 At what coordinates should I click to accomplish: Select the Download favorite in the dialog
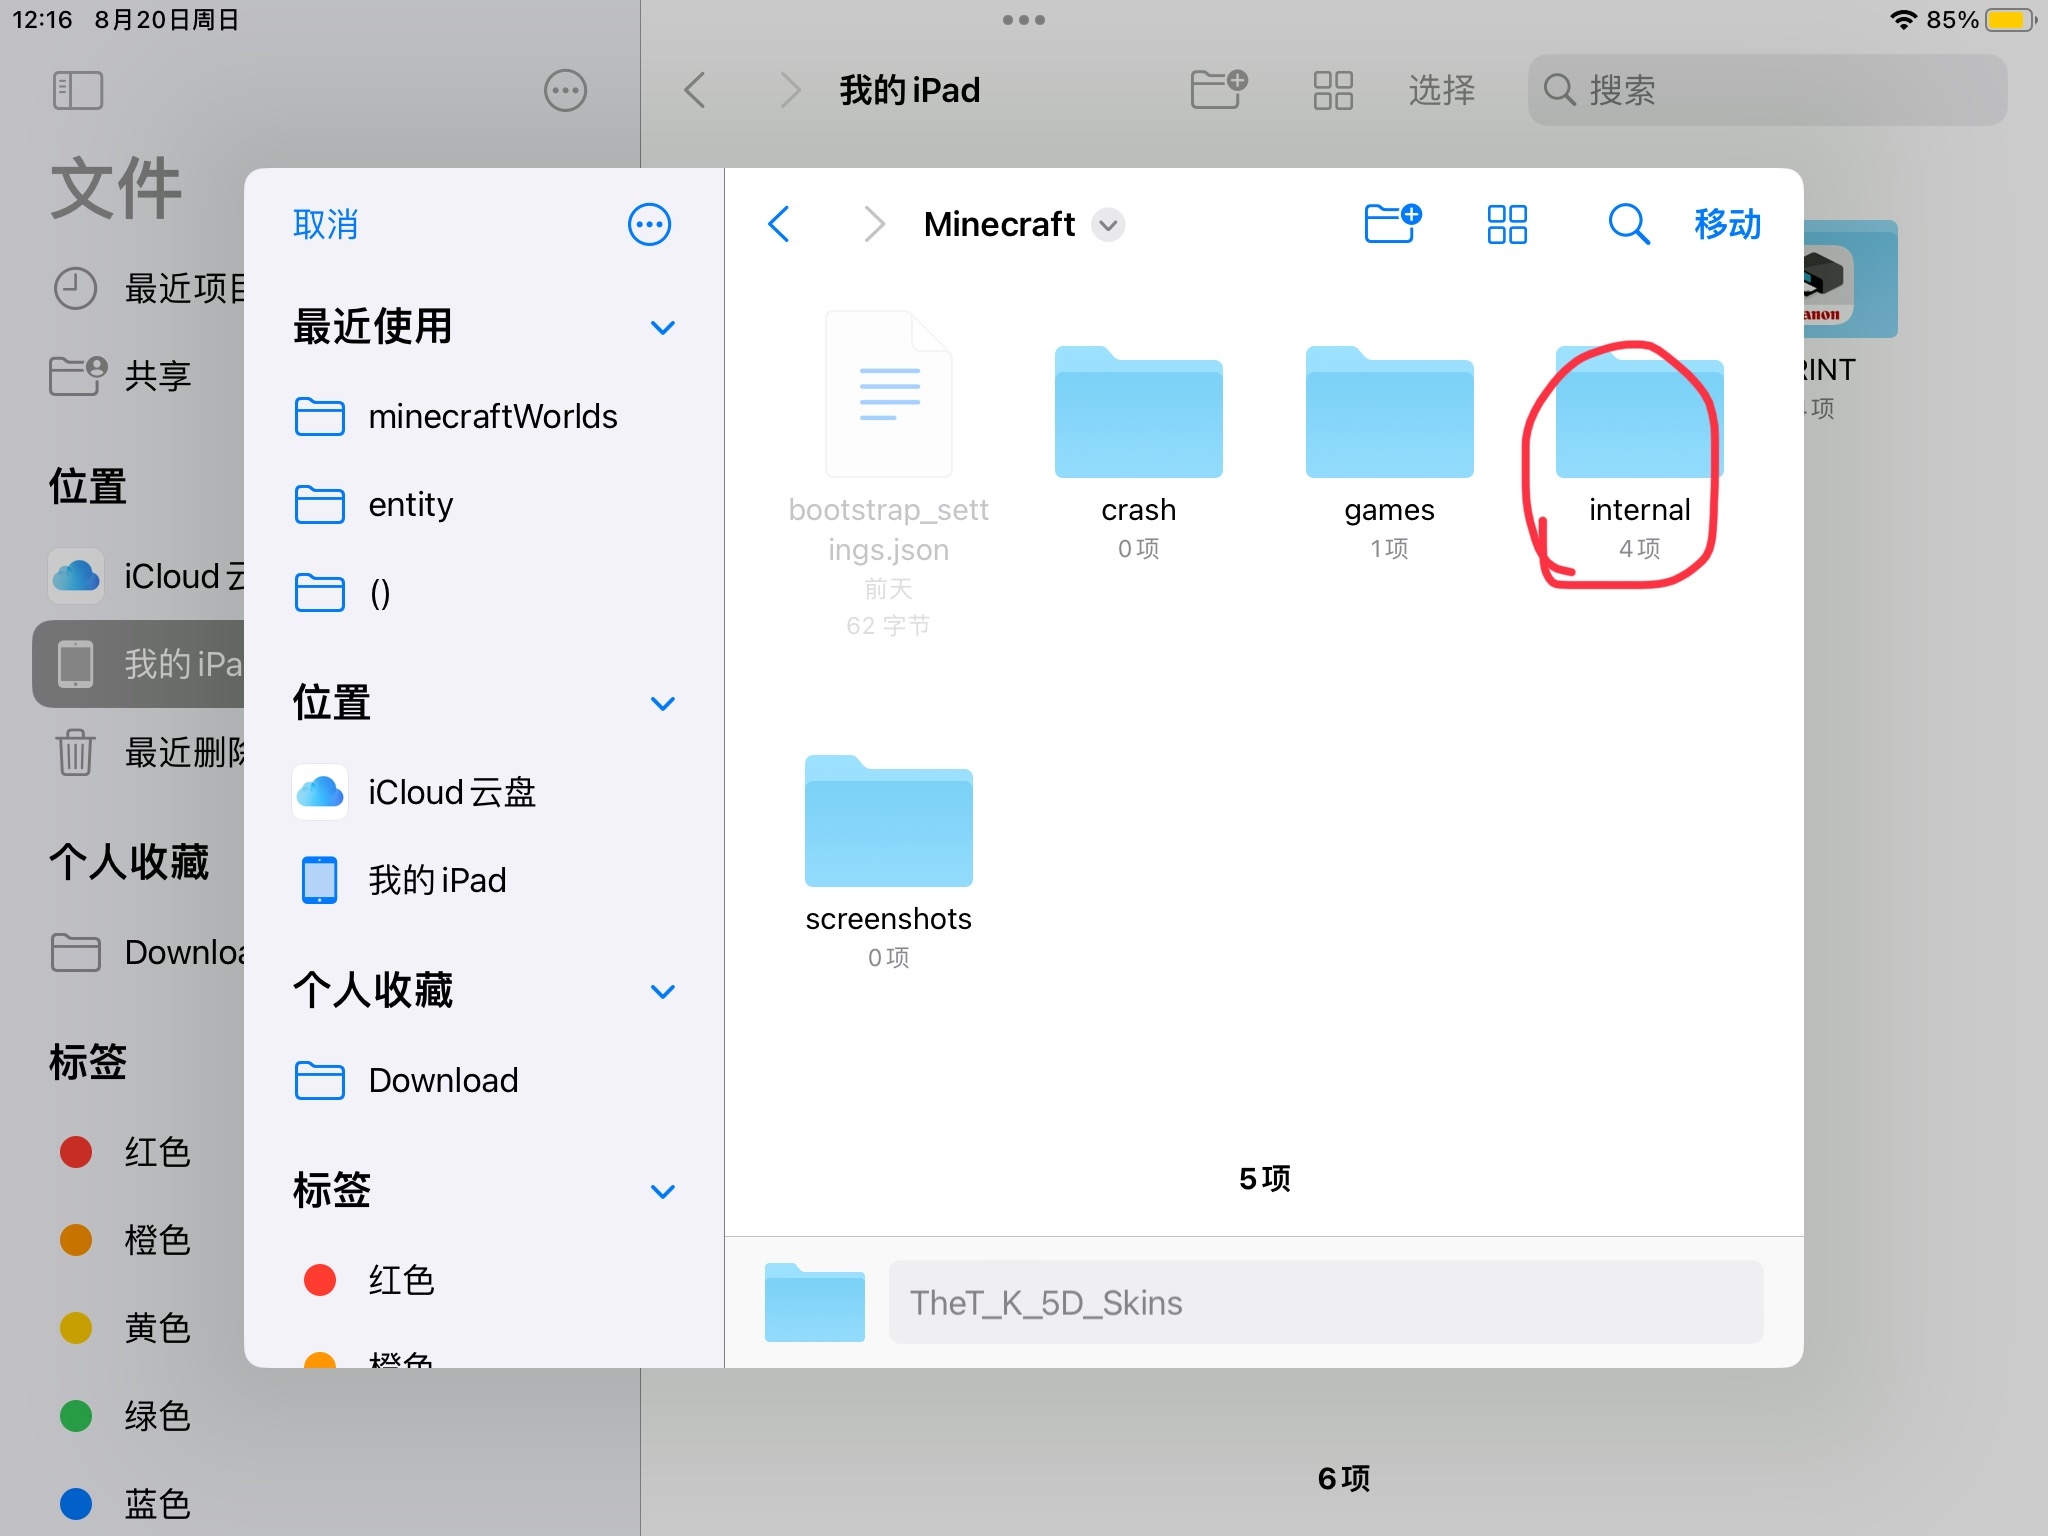[484, 1080]
